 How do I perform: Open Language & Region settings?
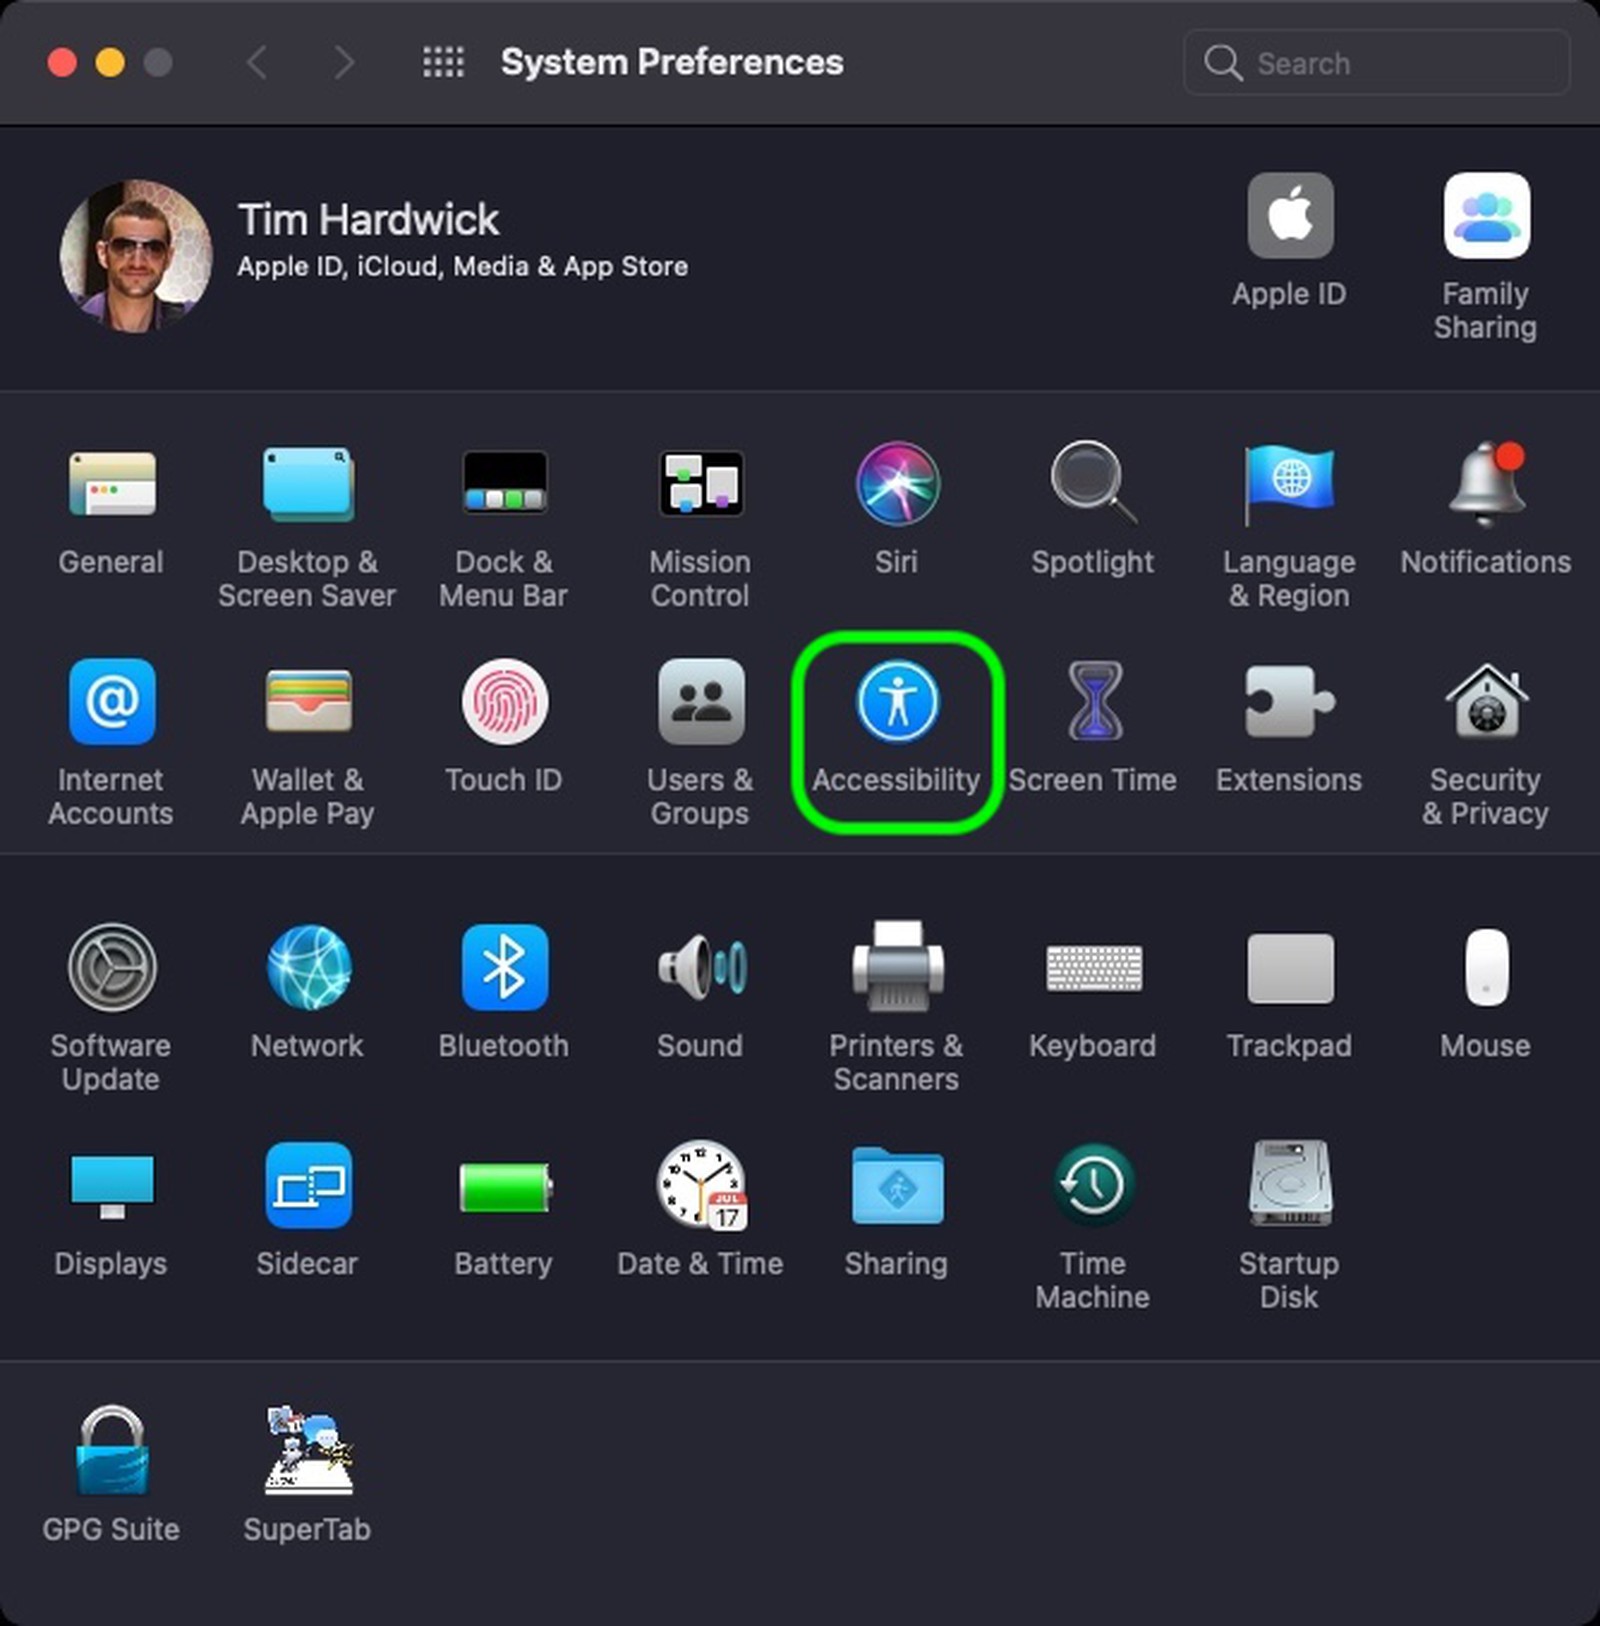click(1289, 484)
